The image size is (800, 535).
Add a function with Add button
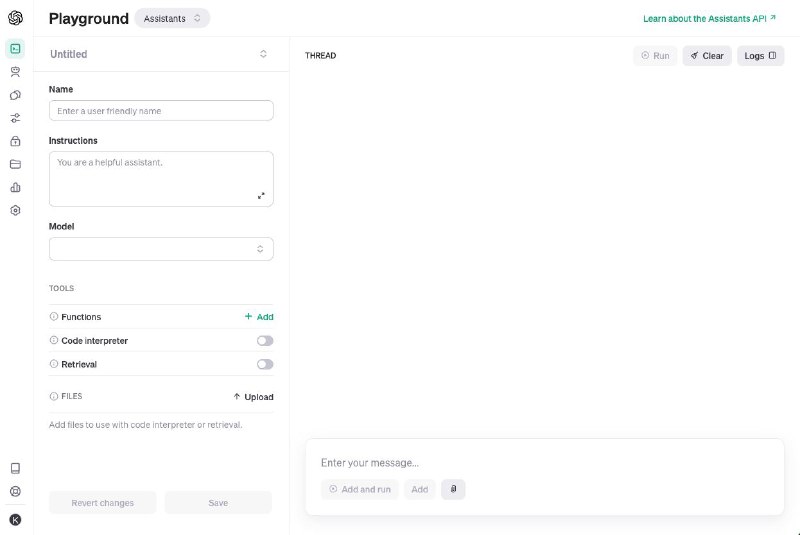[x=259, y=317]
